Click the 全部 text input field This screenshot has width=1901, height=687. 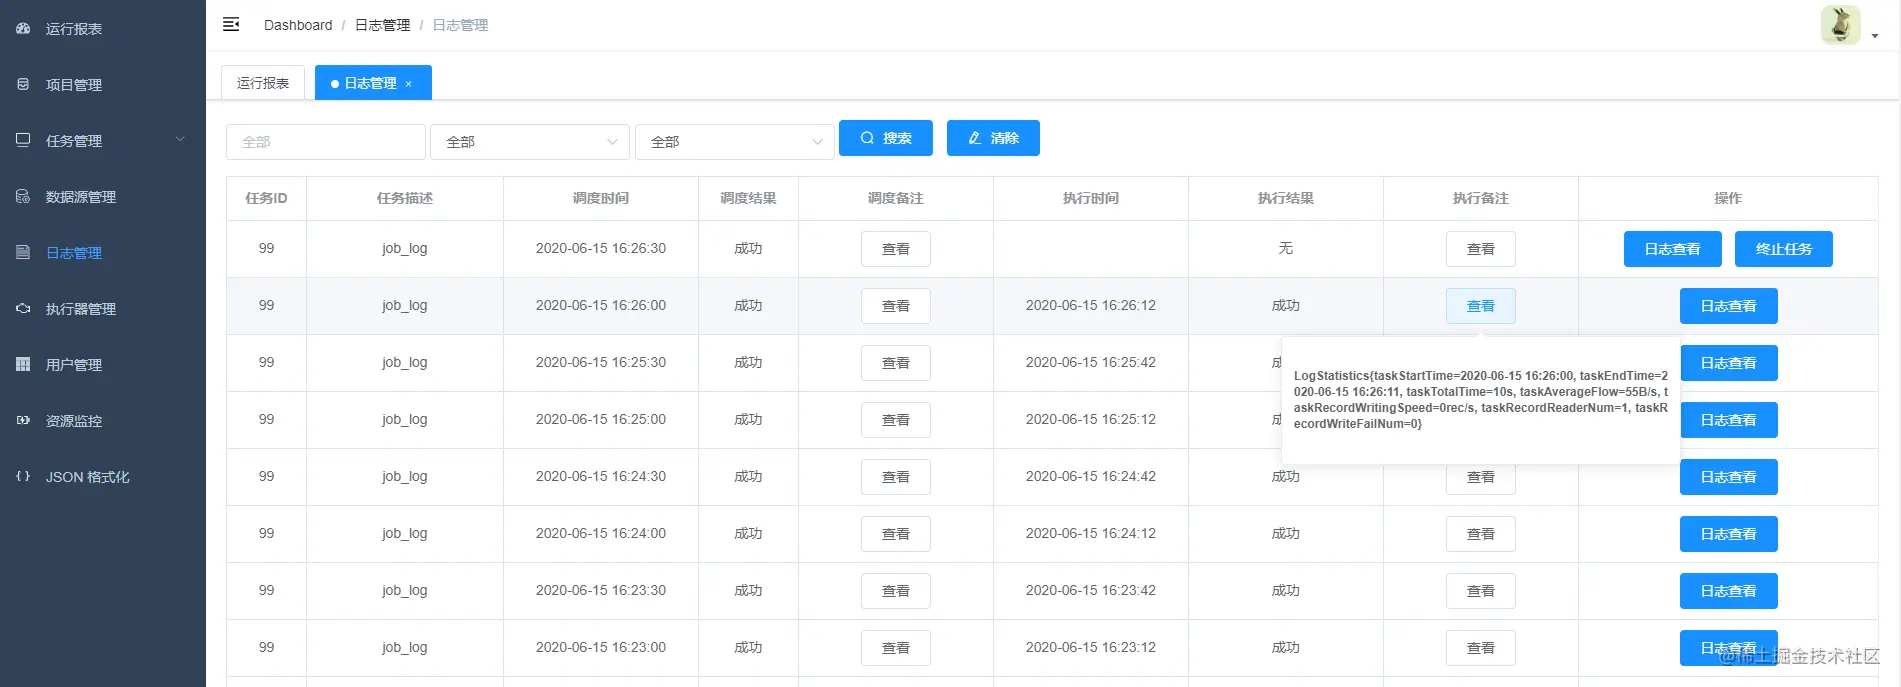[x=326, y=142]
